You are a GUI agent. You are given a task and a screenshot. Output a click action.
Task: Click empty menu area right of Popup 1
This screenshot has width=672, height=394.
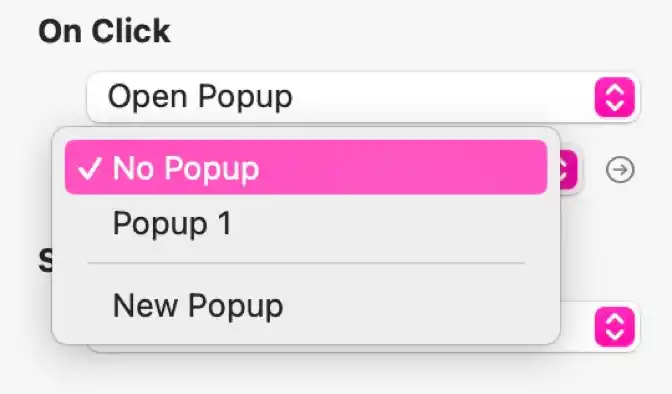pyautogui.click(x=386, y=223)
